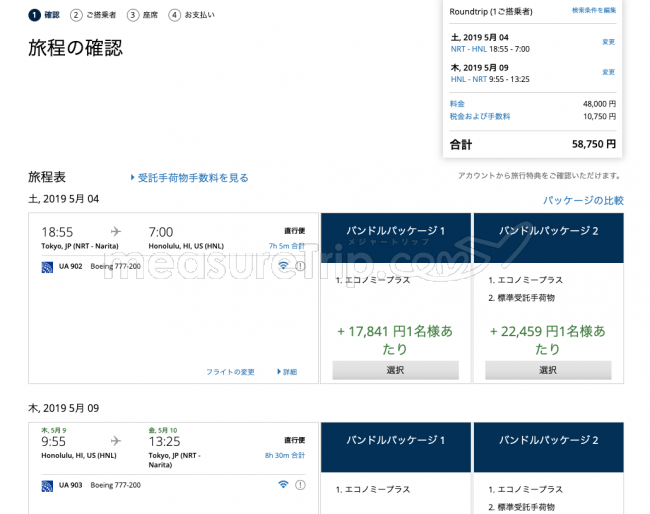Viewport: 650px width, 514px height.
Task: Click HNL - NRT route in summary
Action: point(469,79)
